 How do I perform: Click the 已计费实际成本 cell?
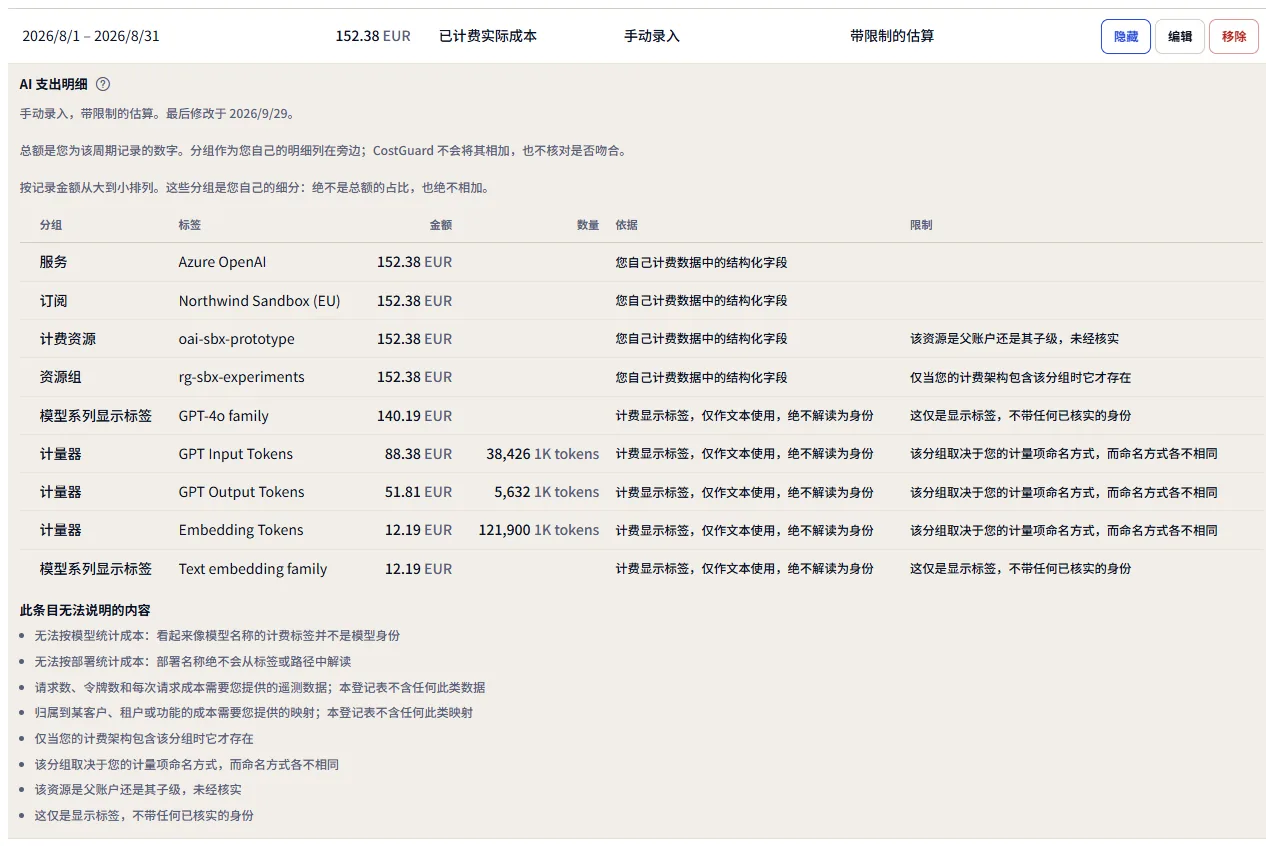pyautogui.click(x=488, y=36)
